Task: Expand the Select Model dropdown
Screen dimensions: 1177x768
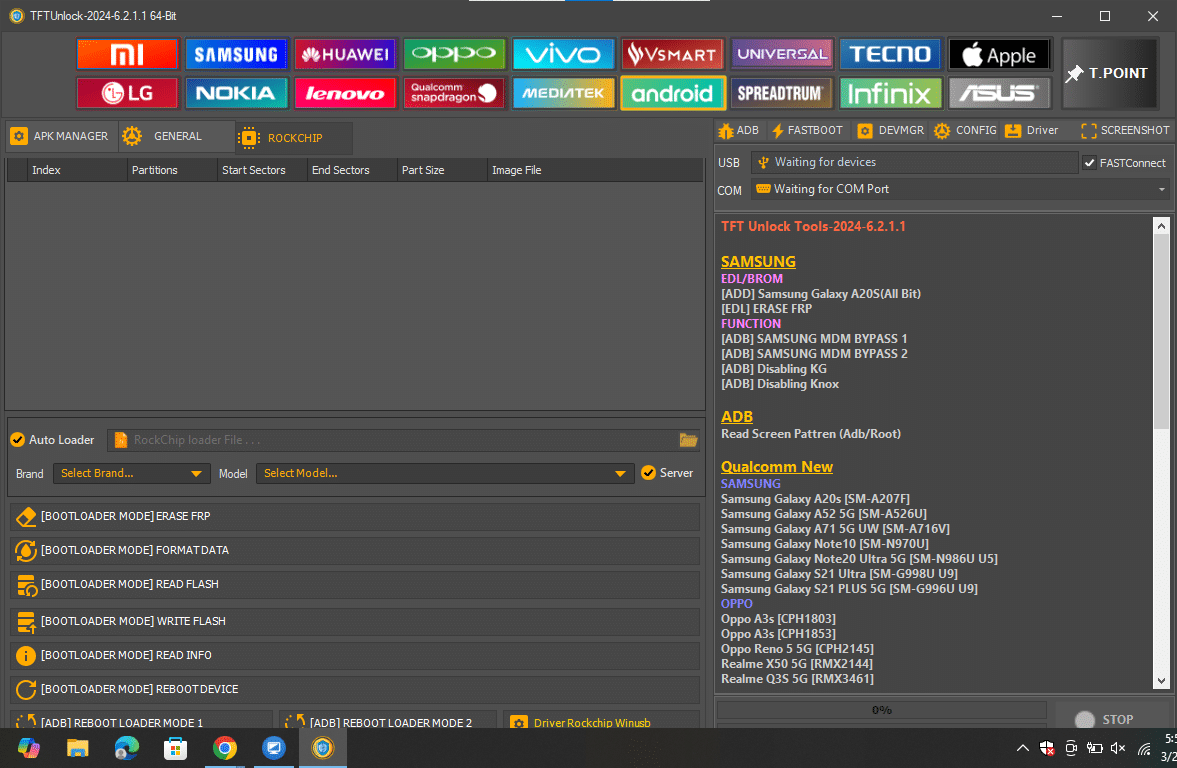Action: click(620, 473)
